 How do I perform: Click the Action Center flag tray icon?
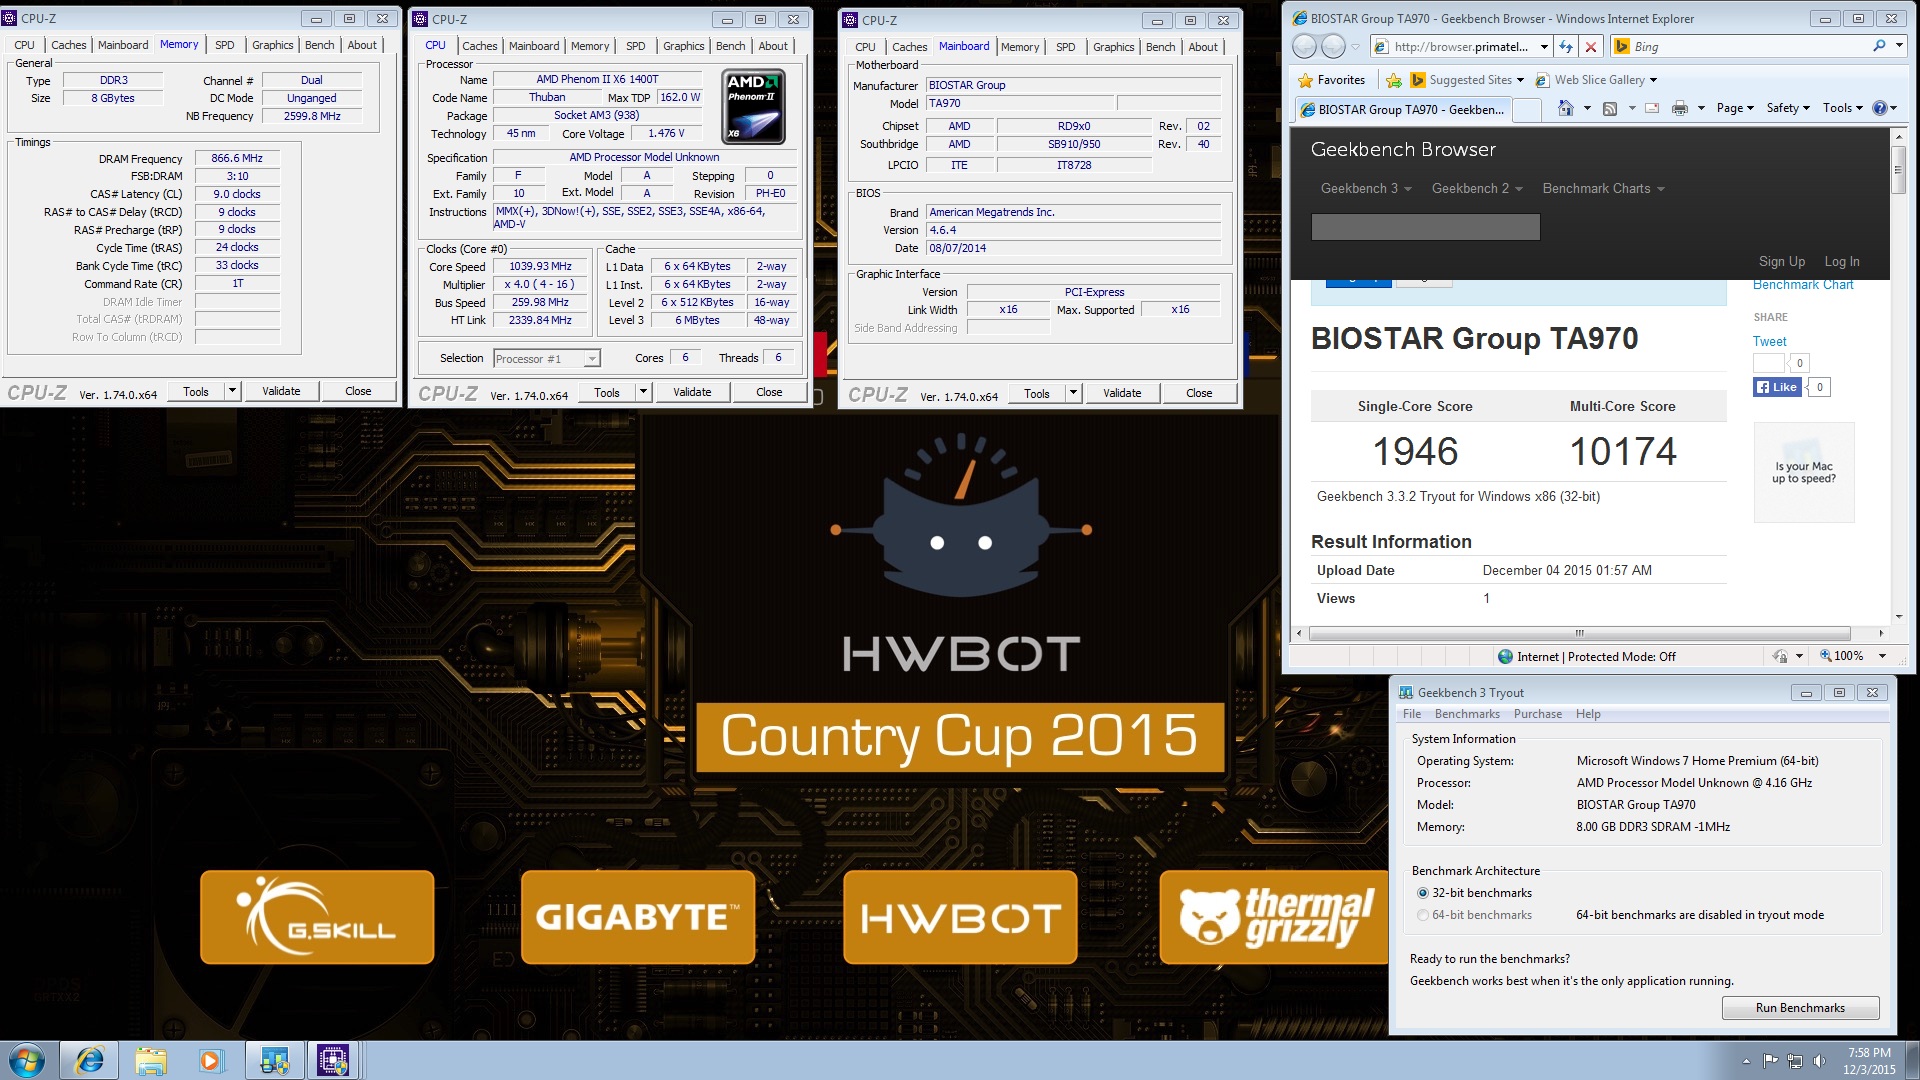click(x=1771, y=1061)
